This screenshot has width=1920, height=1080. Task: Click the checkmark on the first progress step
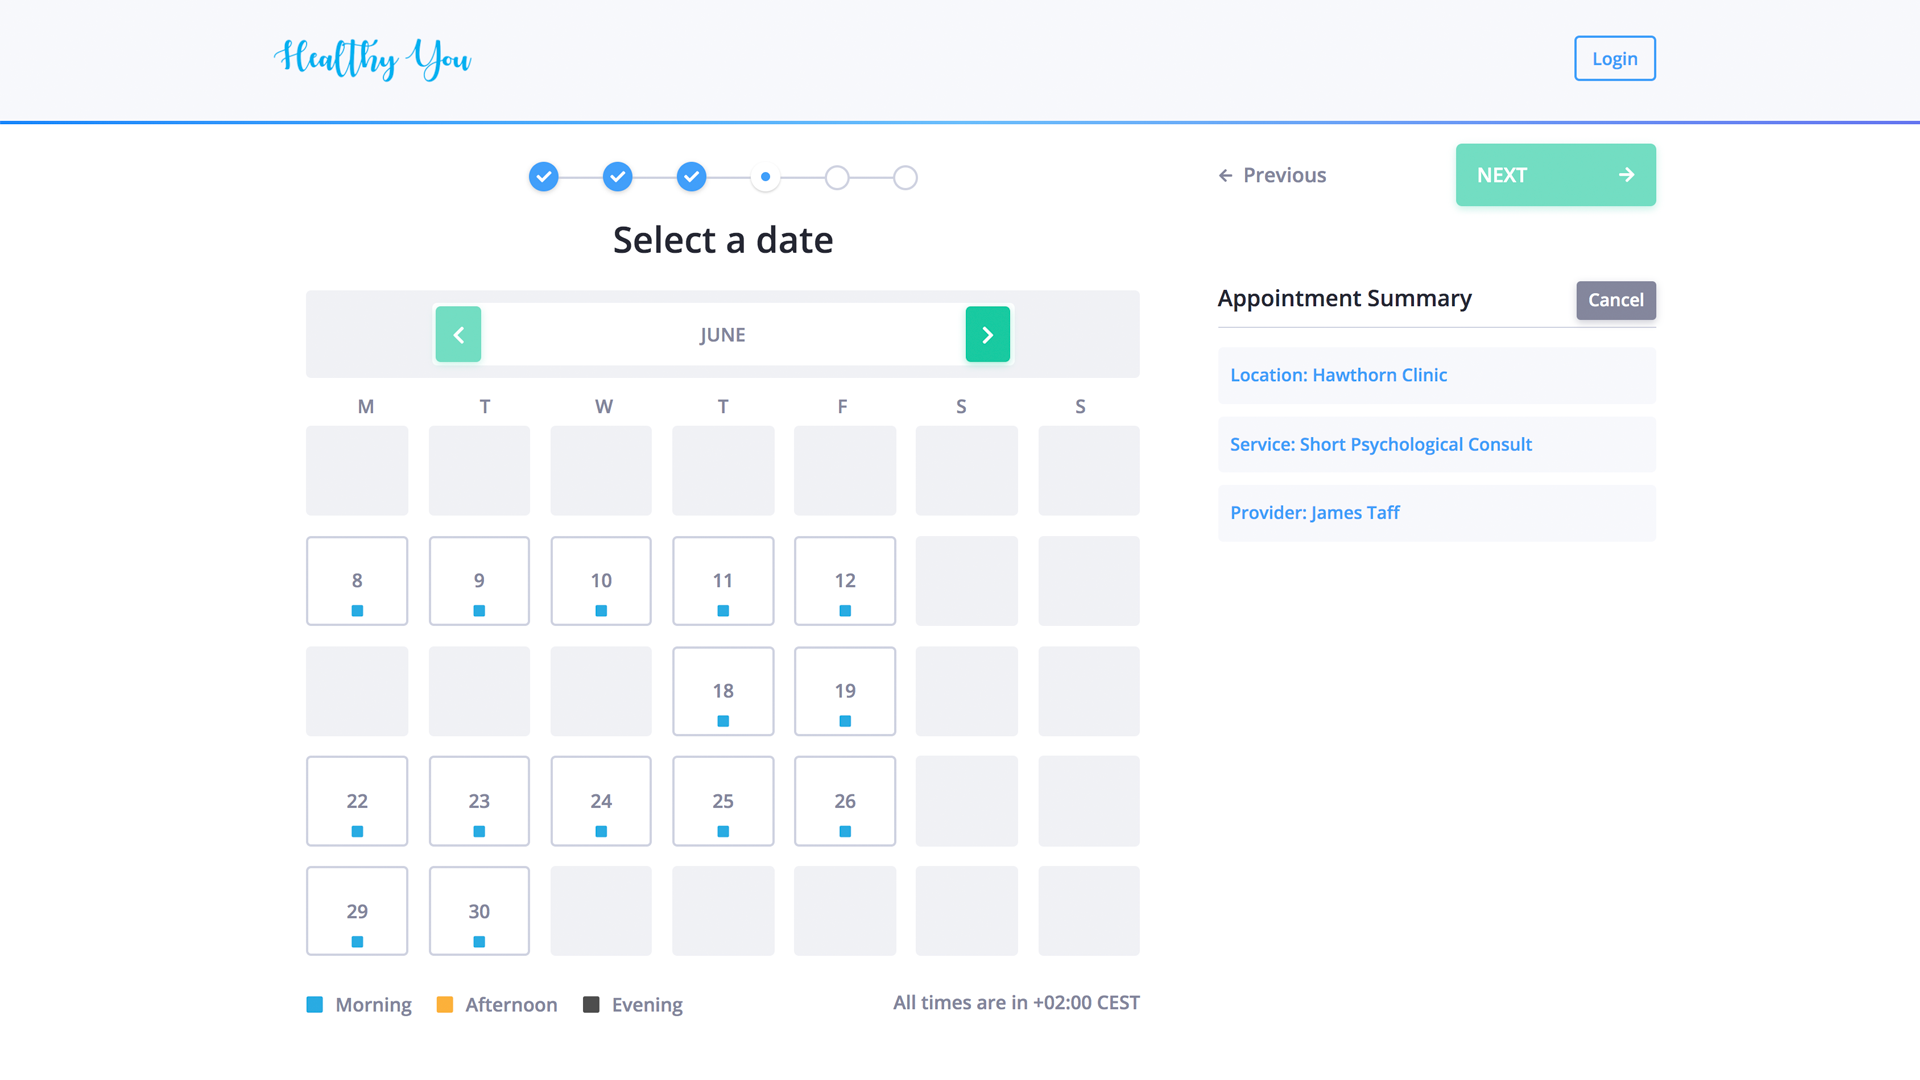543,176
